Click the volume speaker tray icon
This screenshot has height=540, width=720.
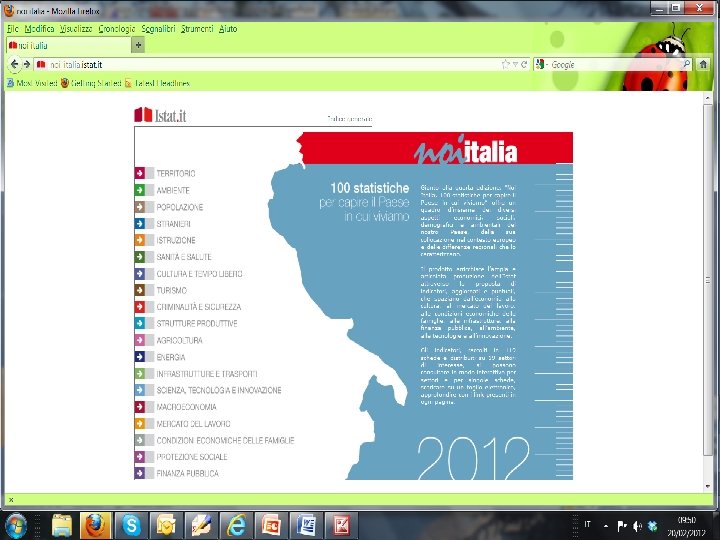[637, 526]
